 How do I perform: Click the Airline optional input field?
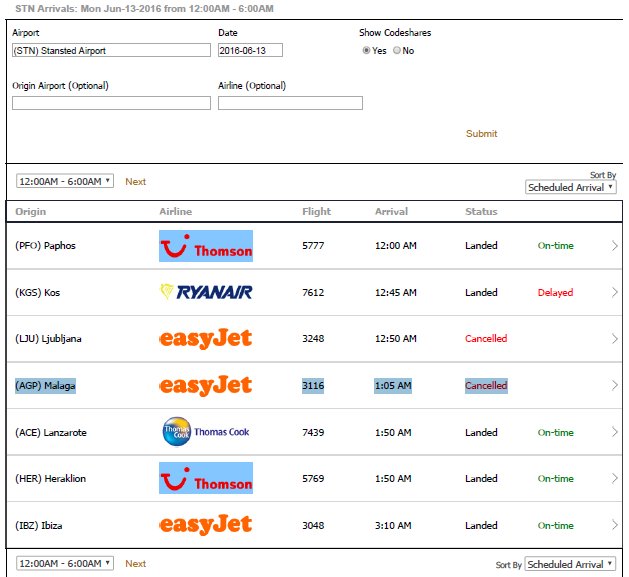pyautogui.click(x=290, y=103)
